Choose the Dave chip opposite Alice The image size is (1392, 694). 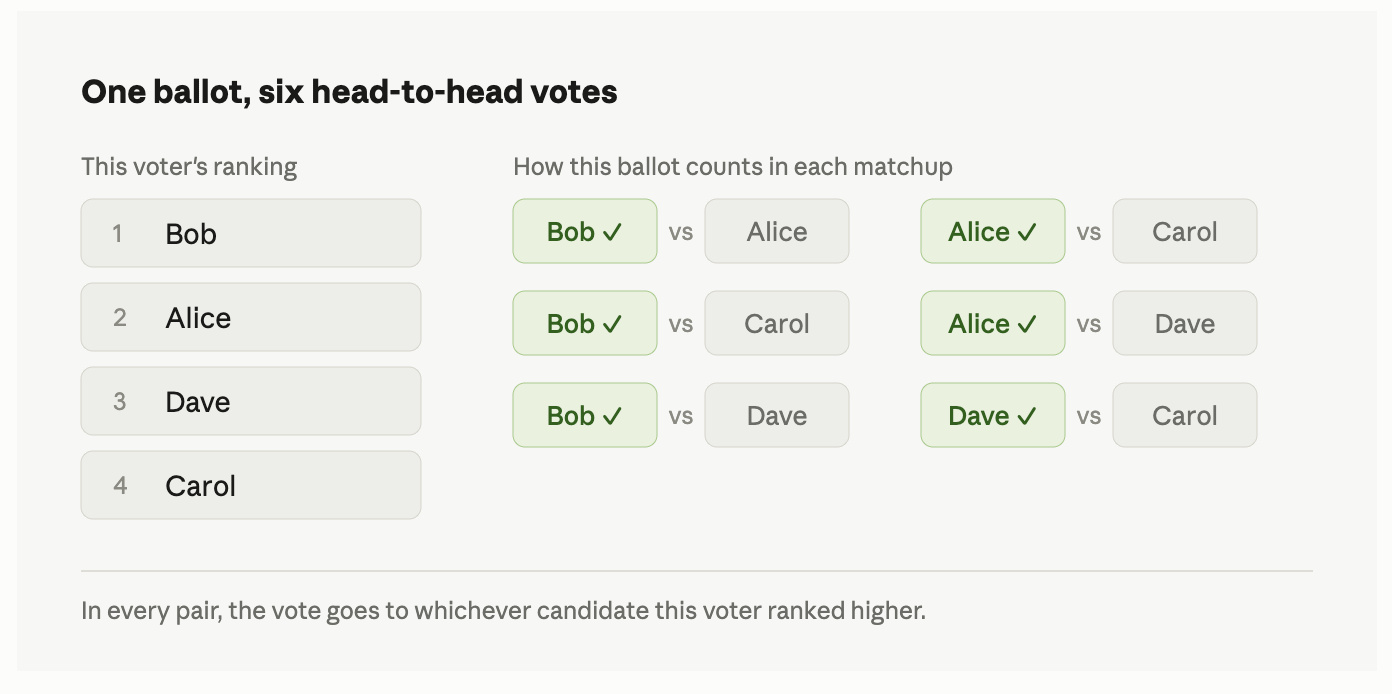coord(1185,323)
